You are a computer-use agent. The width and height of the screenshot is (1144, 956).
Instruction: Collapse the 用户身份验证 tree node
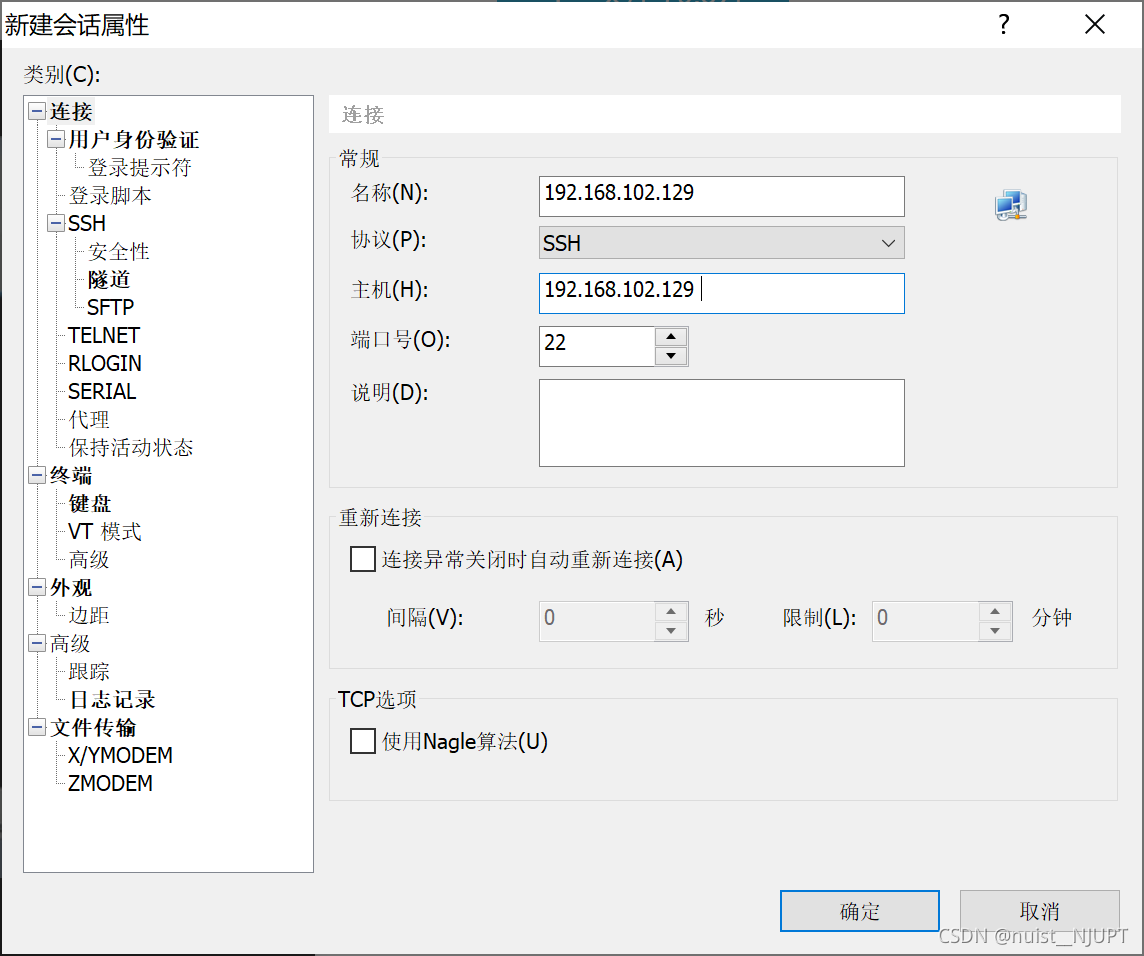tap(56, 139)
